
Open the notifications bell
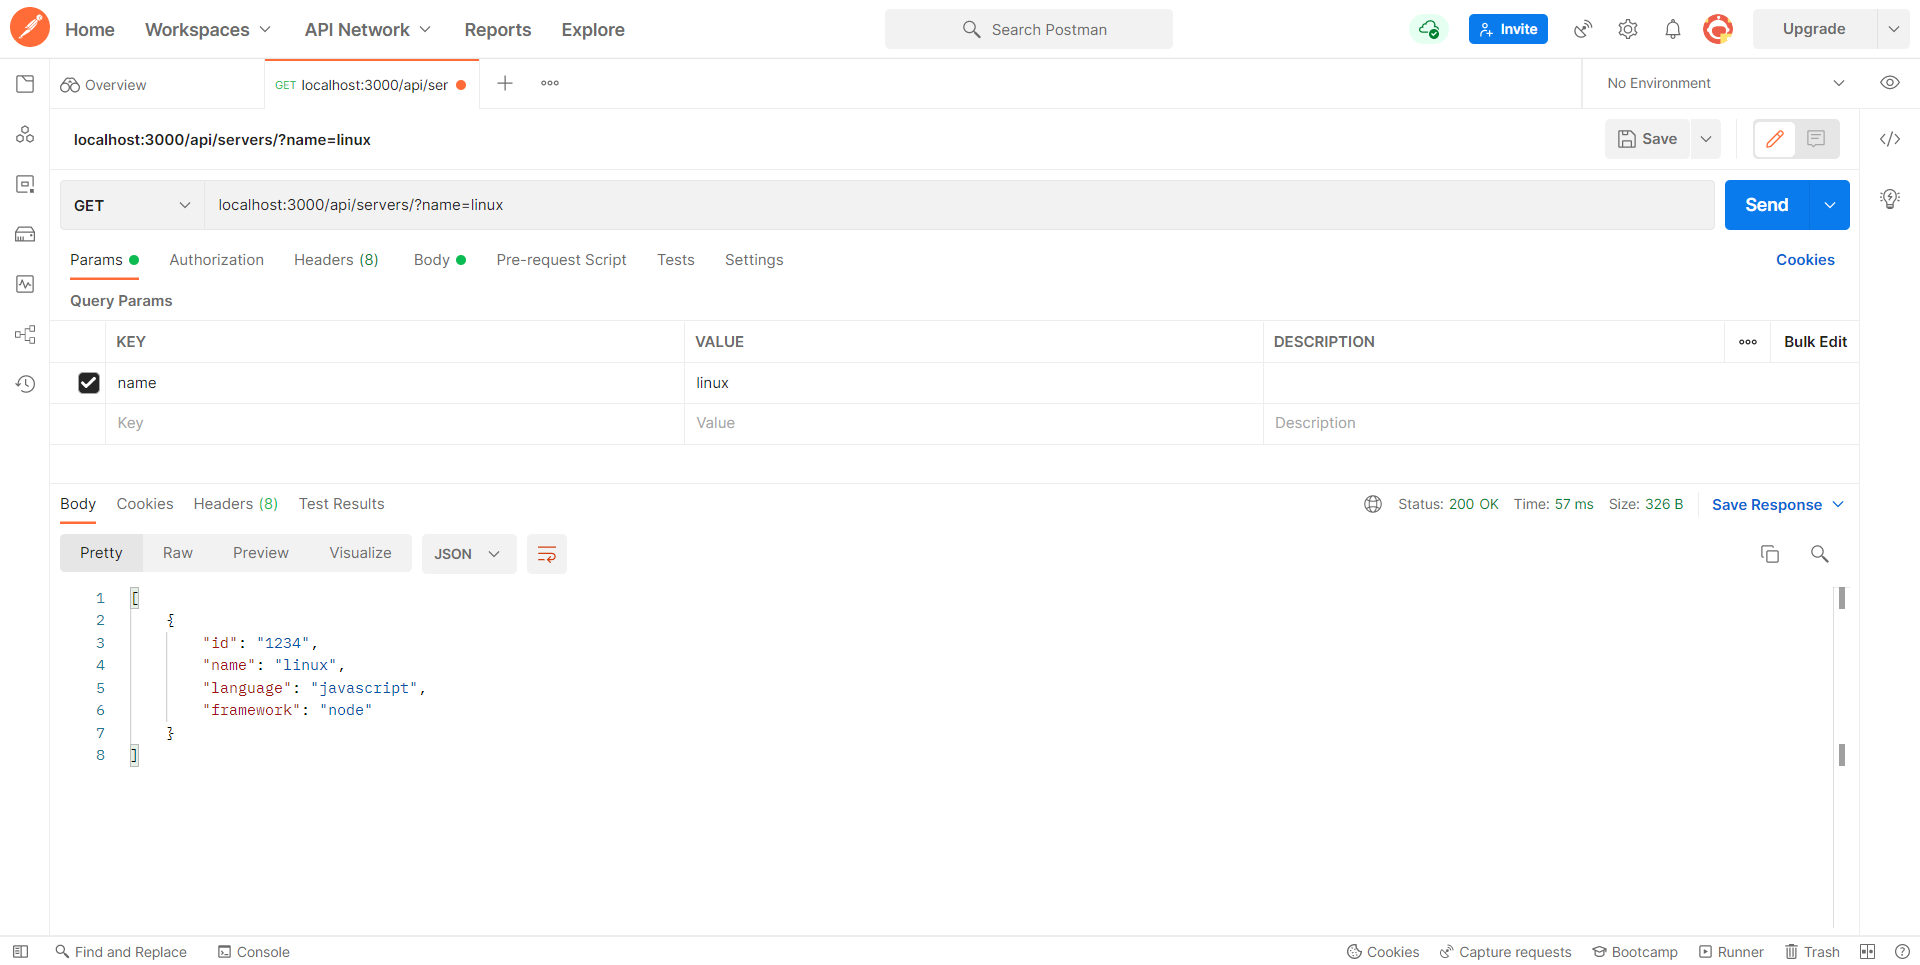pos(1673,29)
